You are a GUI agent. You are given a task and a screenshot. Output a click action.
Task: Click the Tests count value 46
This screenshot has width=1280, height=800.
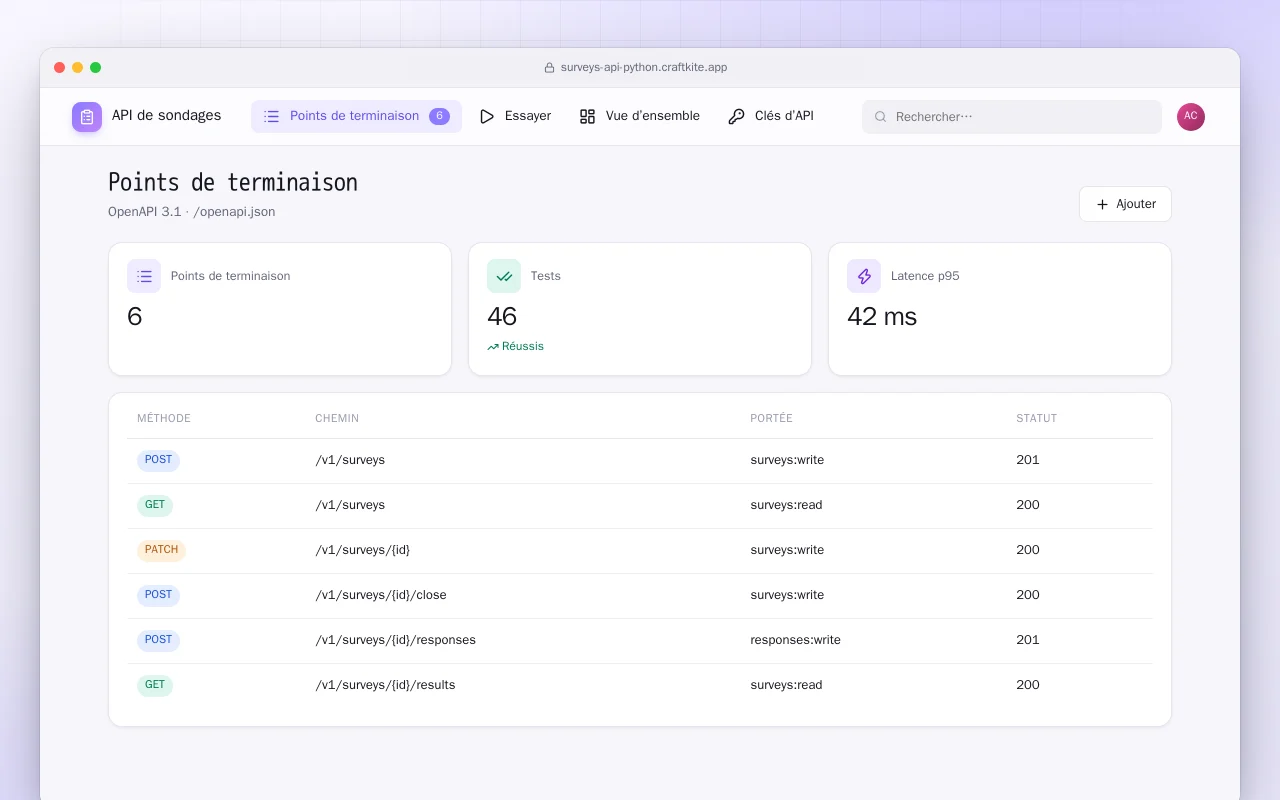tap(502, 317)
